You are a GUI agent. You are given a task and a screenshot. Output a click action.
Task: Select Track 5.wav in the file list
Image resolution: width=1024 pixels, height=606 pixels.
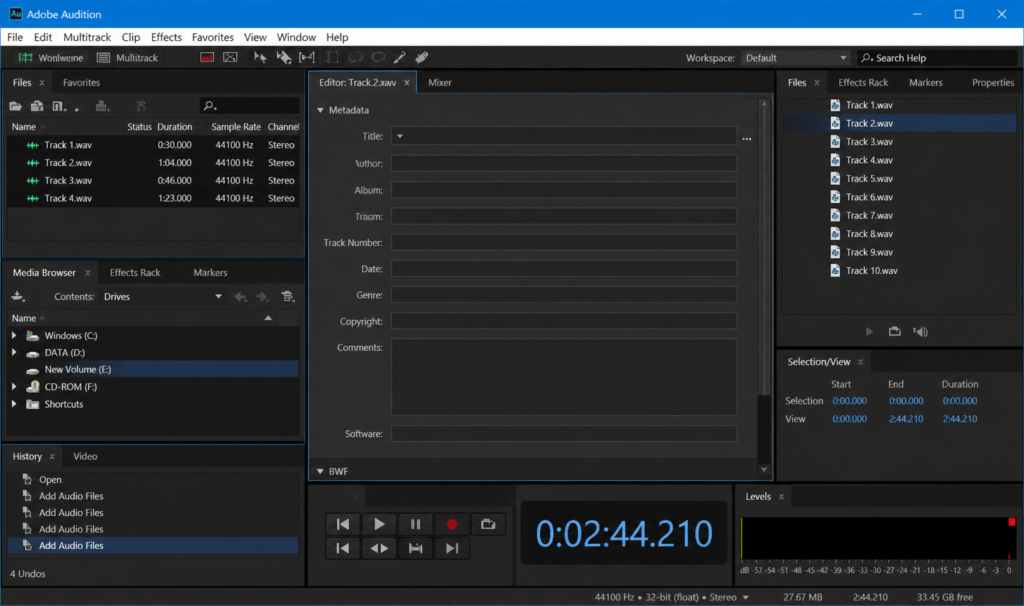click(x=869, y=178)
